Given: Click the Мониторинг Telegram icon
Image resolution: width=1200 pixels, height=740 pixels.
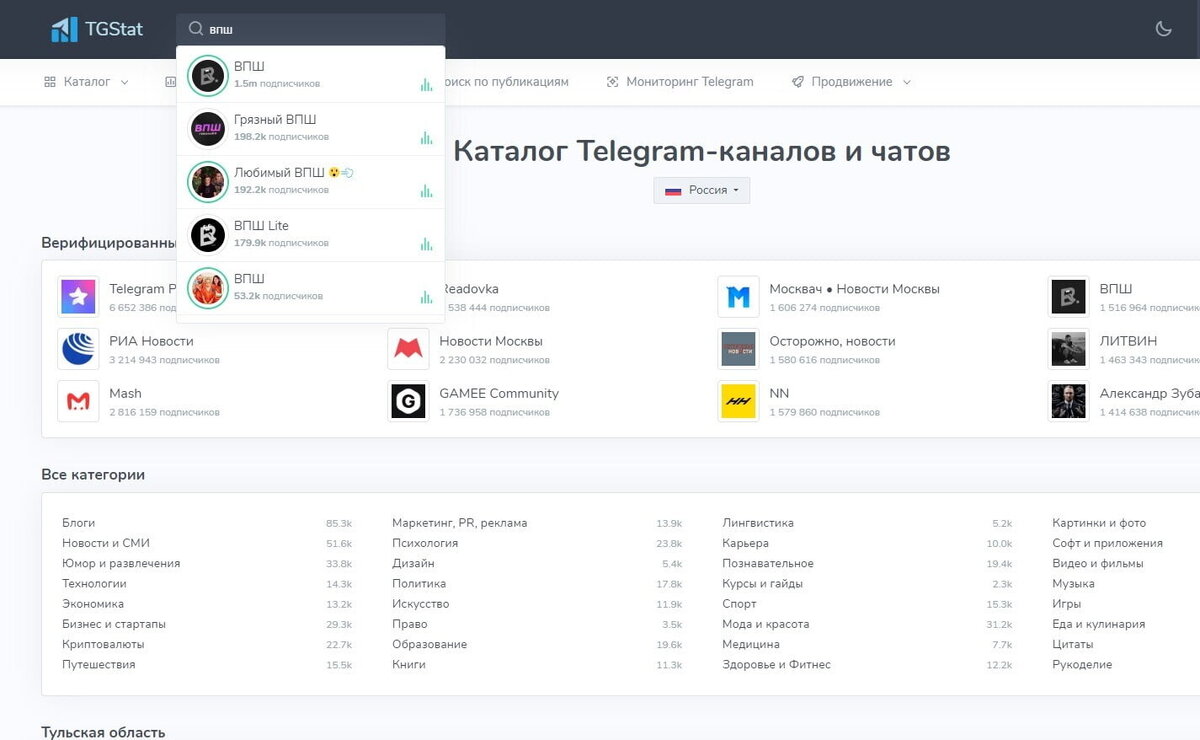Looking at the screenshot, I should tap(612, 82).
